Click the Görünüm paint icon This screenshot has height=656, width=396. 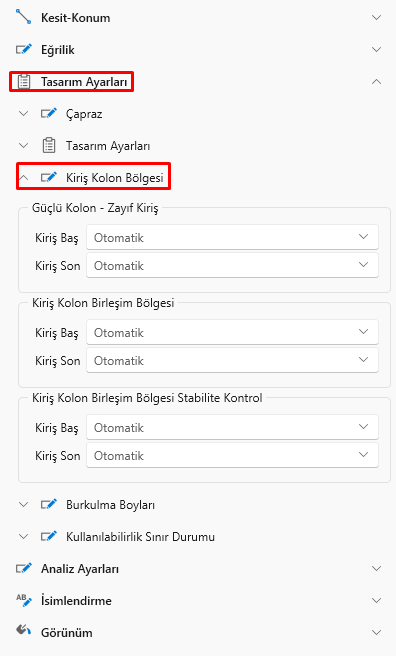click(x=24, y=630)
